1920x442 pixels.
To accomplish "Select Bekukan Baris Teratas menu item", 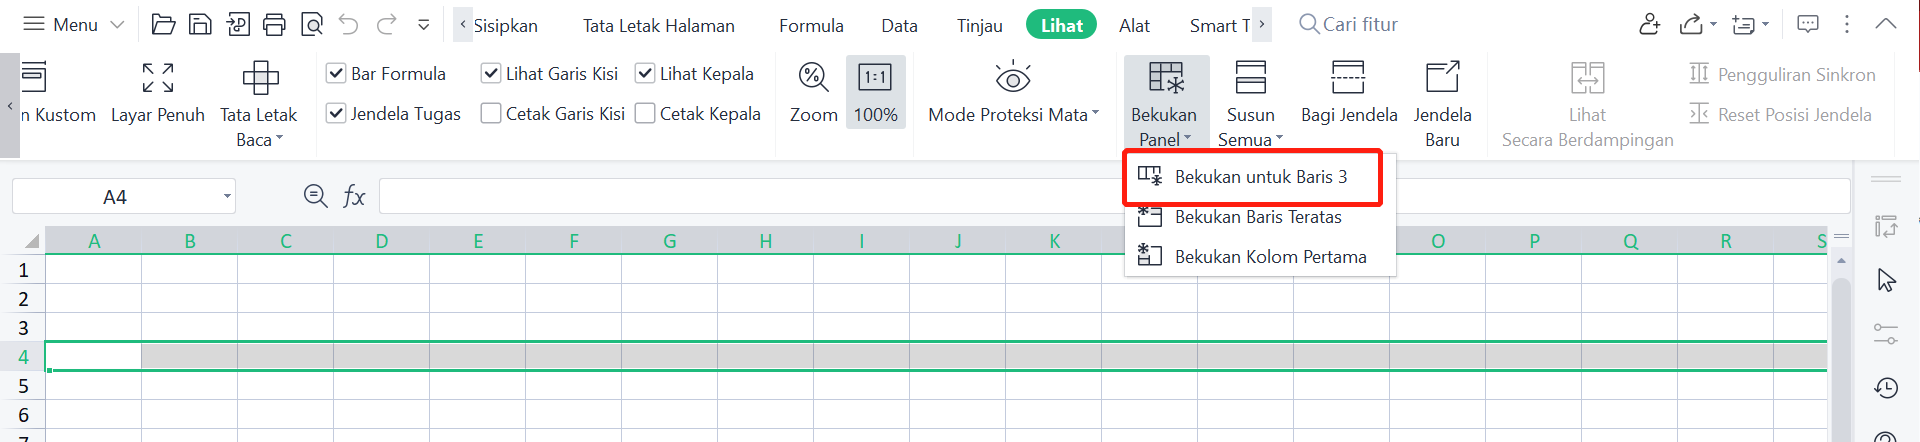I will pyautogui.click(x=1258, y=217).
